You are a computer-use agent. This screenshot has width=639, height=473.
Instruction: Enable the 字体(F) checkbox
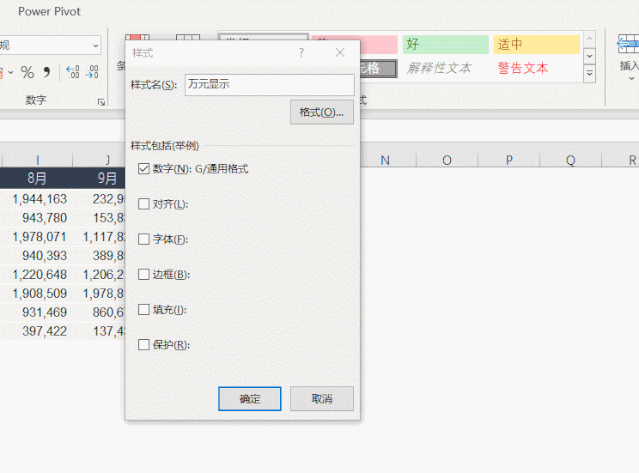click(x=143, y=239)
